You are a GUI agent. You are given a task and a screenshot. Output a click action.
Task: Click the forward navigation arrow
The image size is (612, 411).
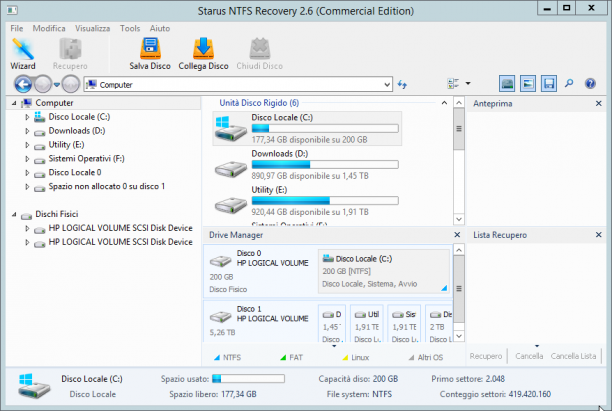pyautogui.click(x=43, y=84)
